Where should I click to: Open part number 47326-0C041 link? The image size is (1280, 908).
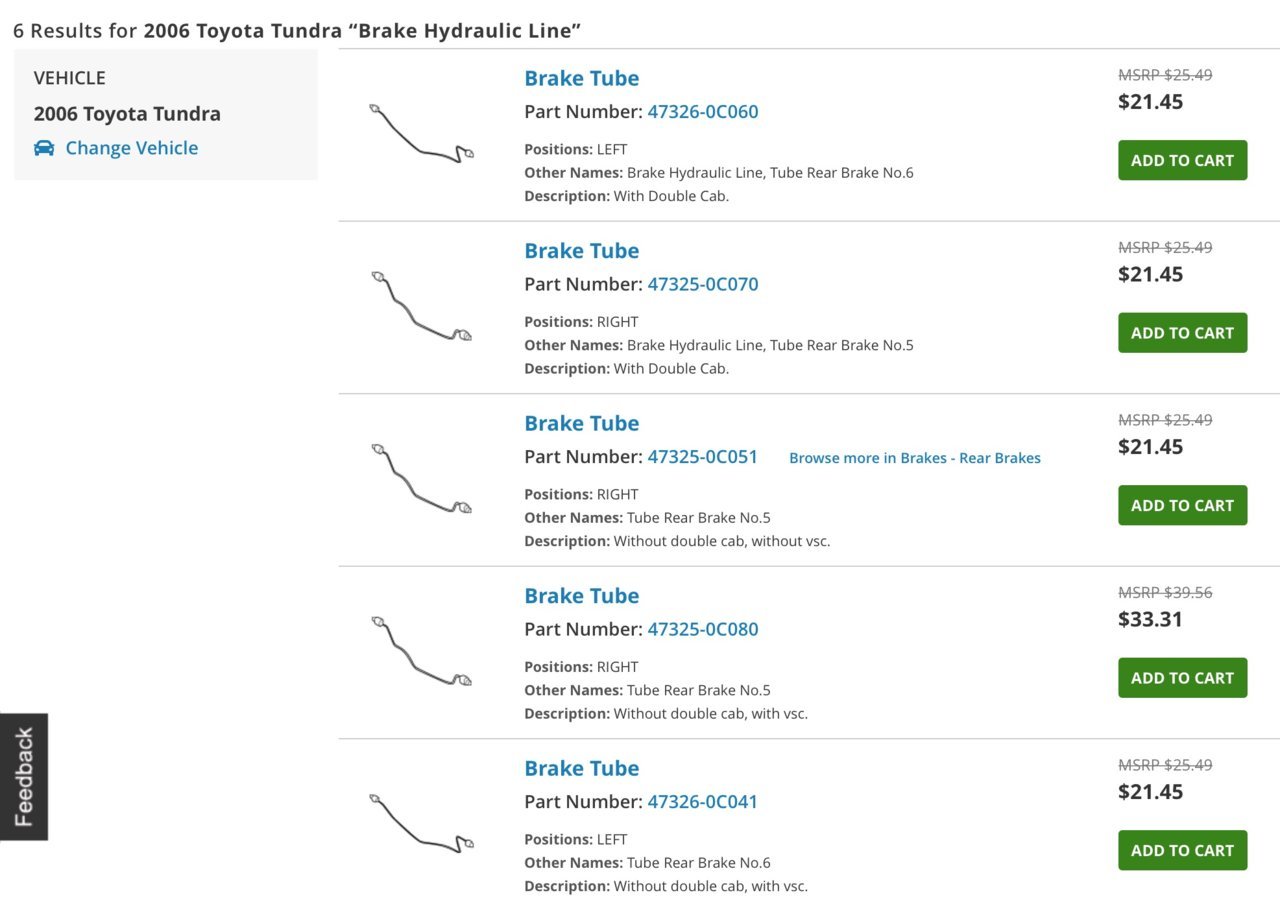[703, 802]
